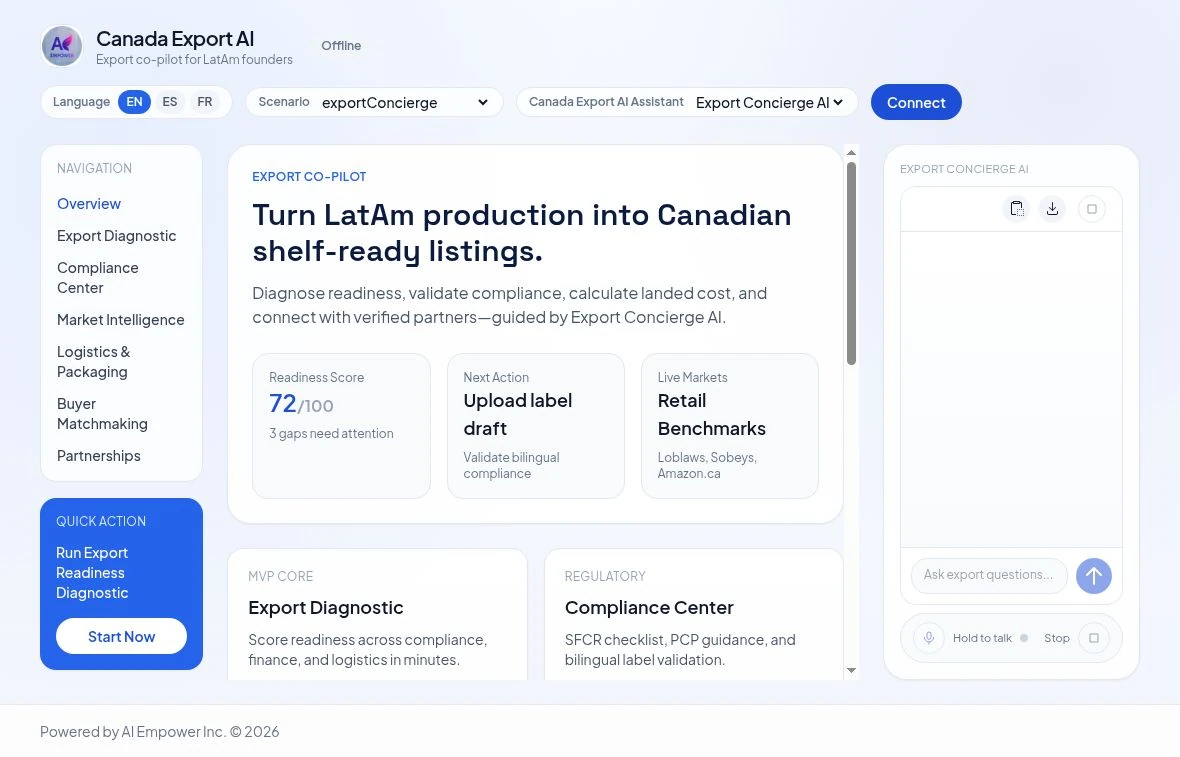Go to the Overview section
This screenshot has height=757, width=1180.
coord(89,204)
